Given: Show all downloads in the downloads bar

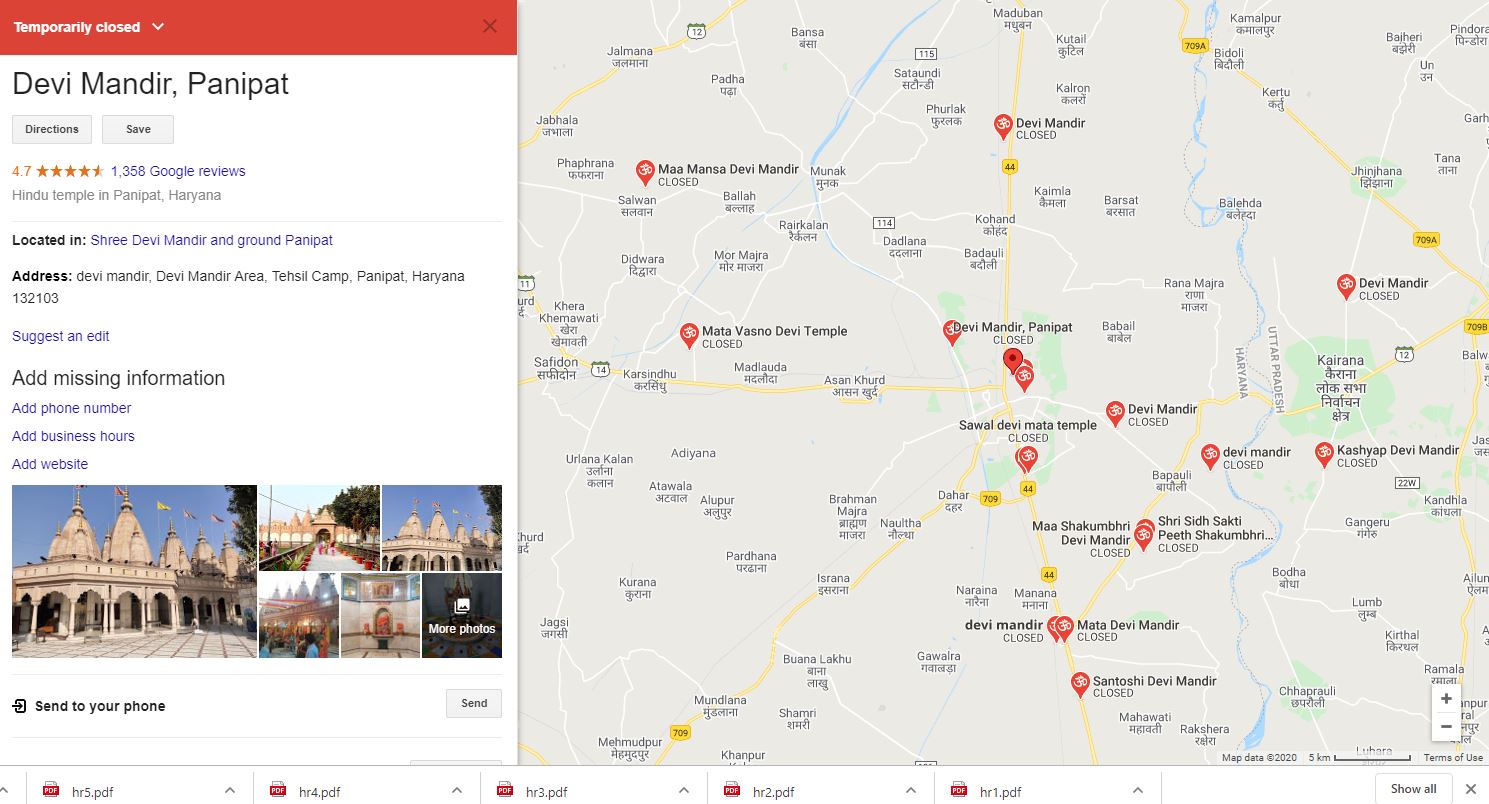Looking at the screenshot, I should point(1413,789).
